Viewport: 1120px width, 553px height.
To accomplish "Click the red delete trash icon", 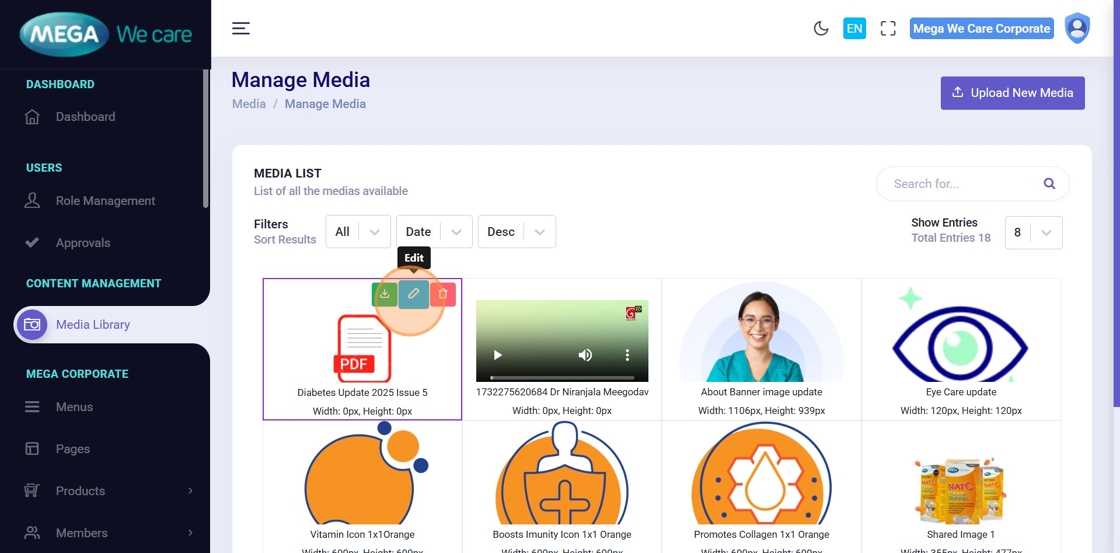I will tap(443, 294).
